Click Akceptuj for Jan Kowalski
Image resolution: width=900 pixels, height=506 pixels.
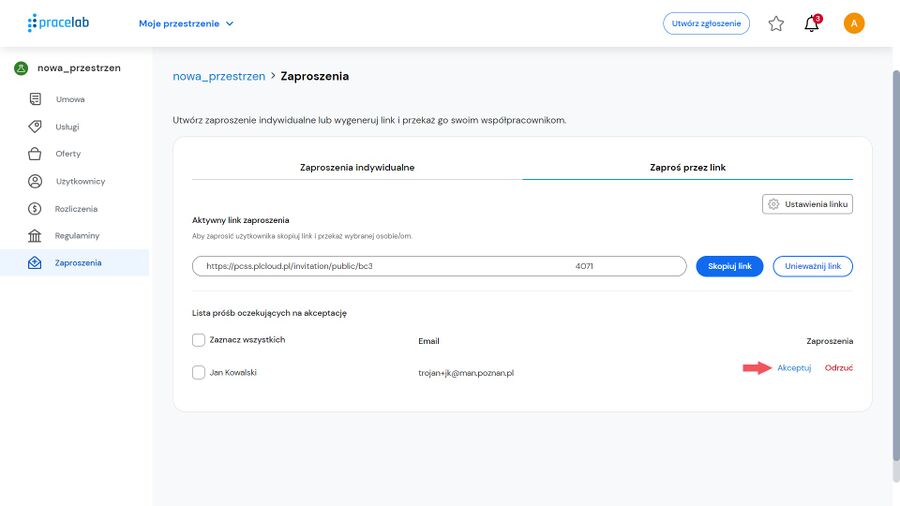794,368
